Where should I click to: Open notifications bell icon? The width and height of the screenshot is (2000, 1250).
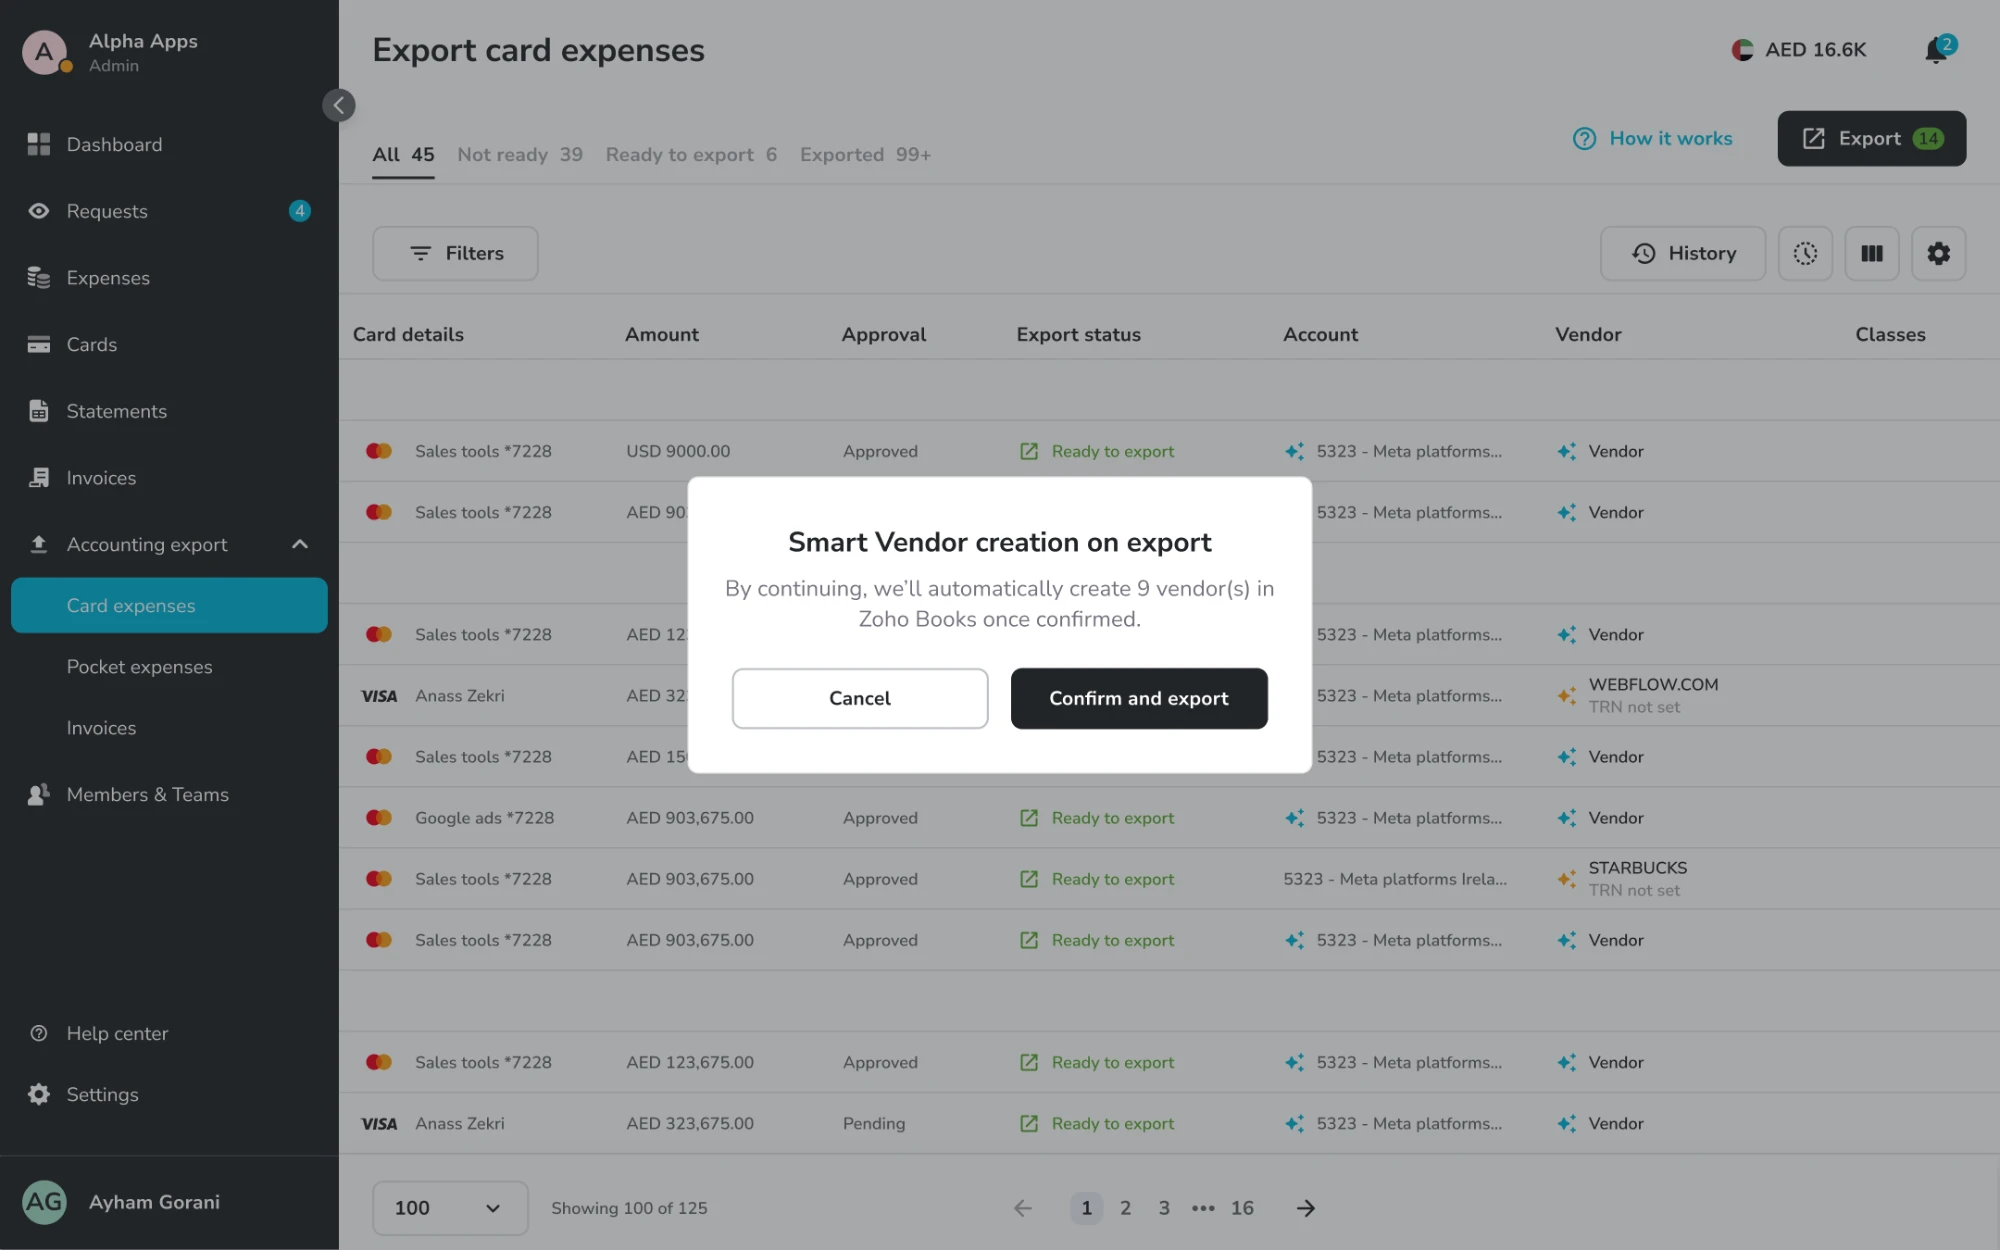1938,49
